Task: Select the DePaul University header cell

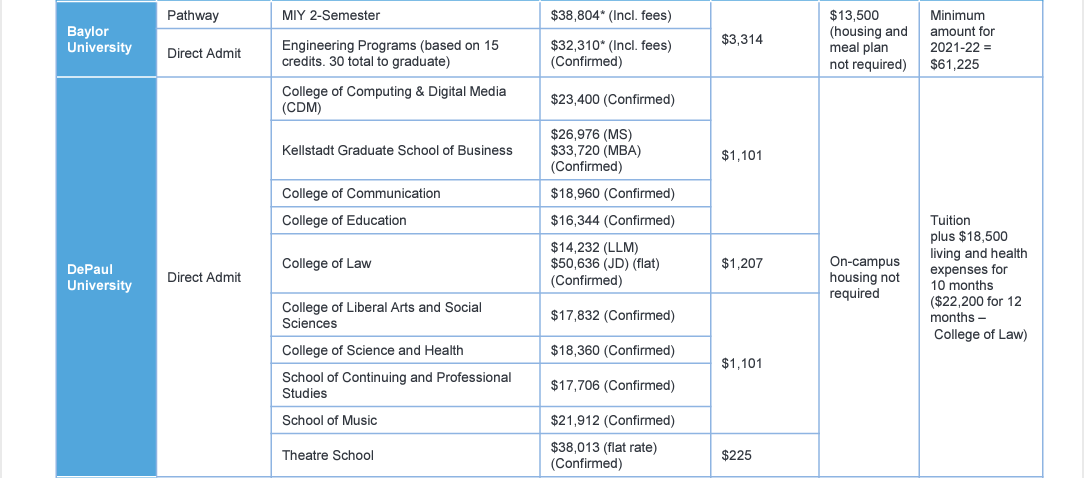Action: pos(106,277)
